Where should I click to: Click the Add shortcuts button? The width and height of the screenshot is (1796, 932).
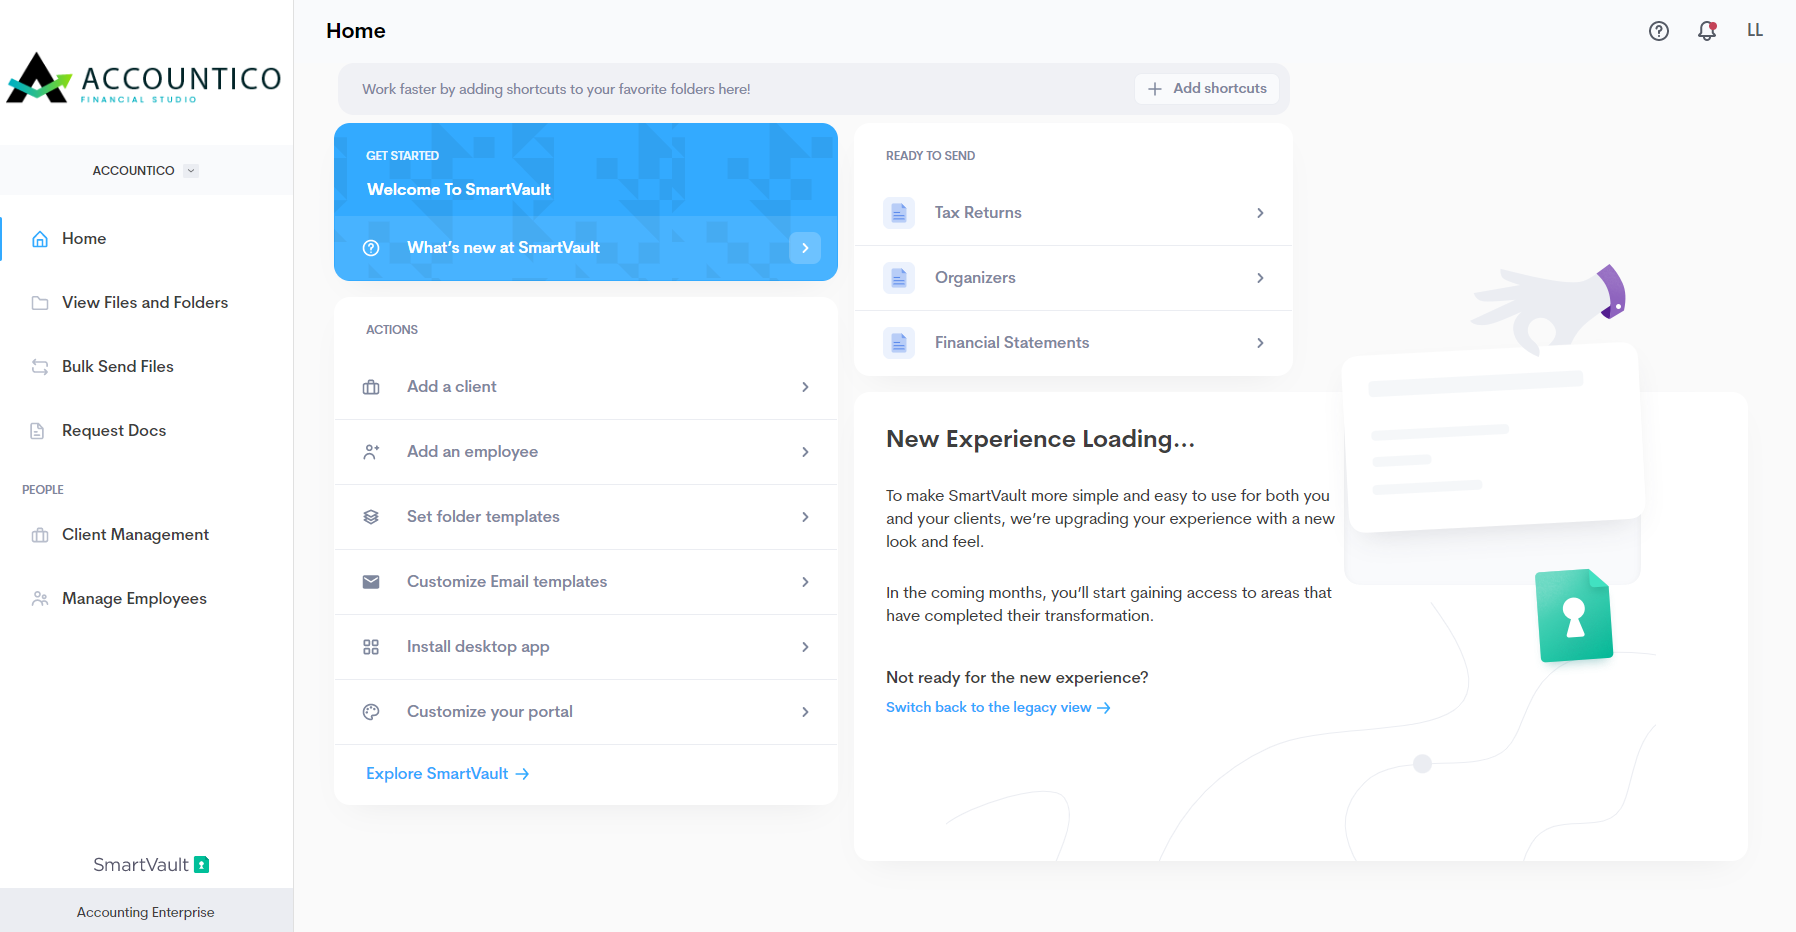(1207, 89)
